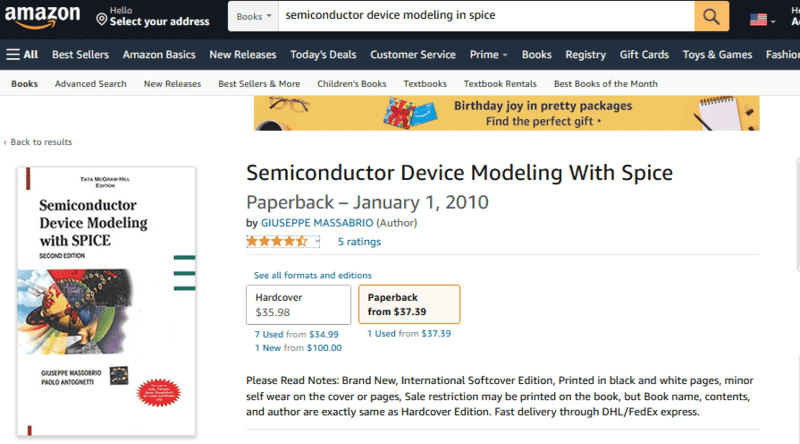Open See all formats and editions
The width and height of the screenshot is (800, 444).
click(x=313, y=275)
